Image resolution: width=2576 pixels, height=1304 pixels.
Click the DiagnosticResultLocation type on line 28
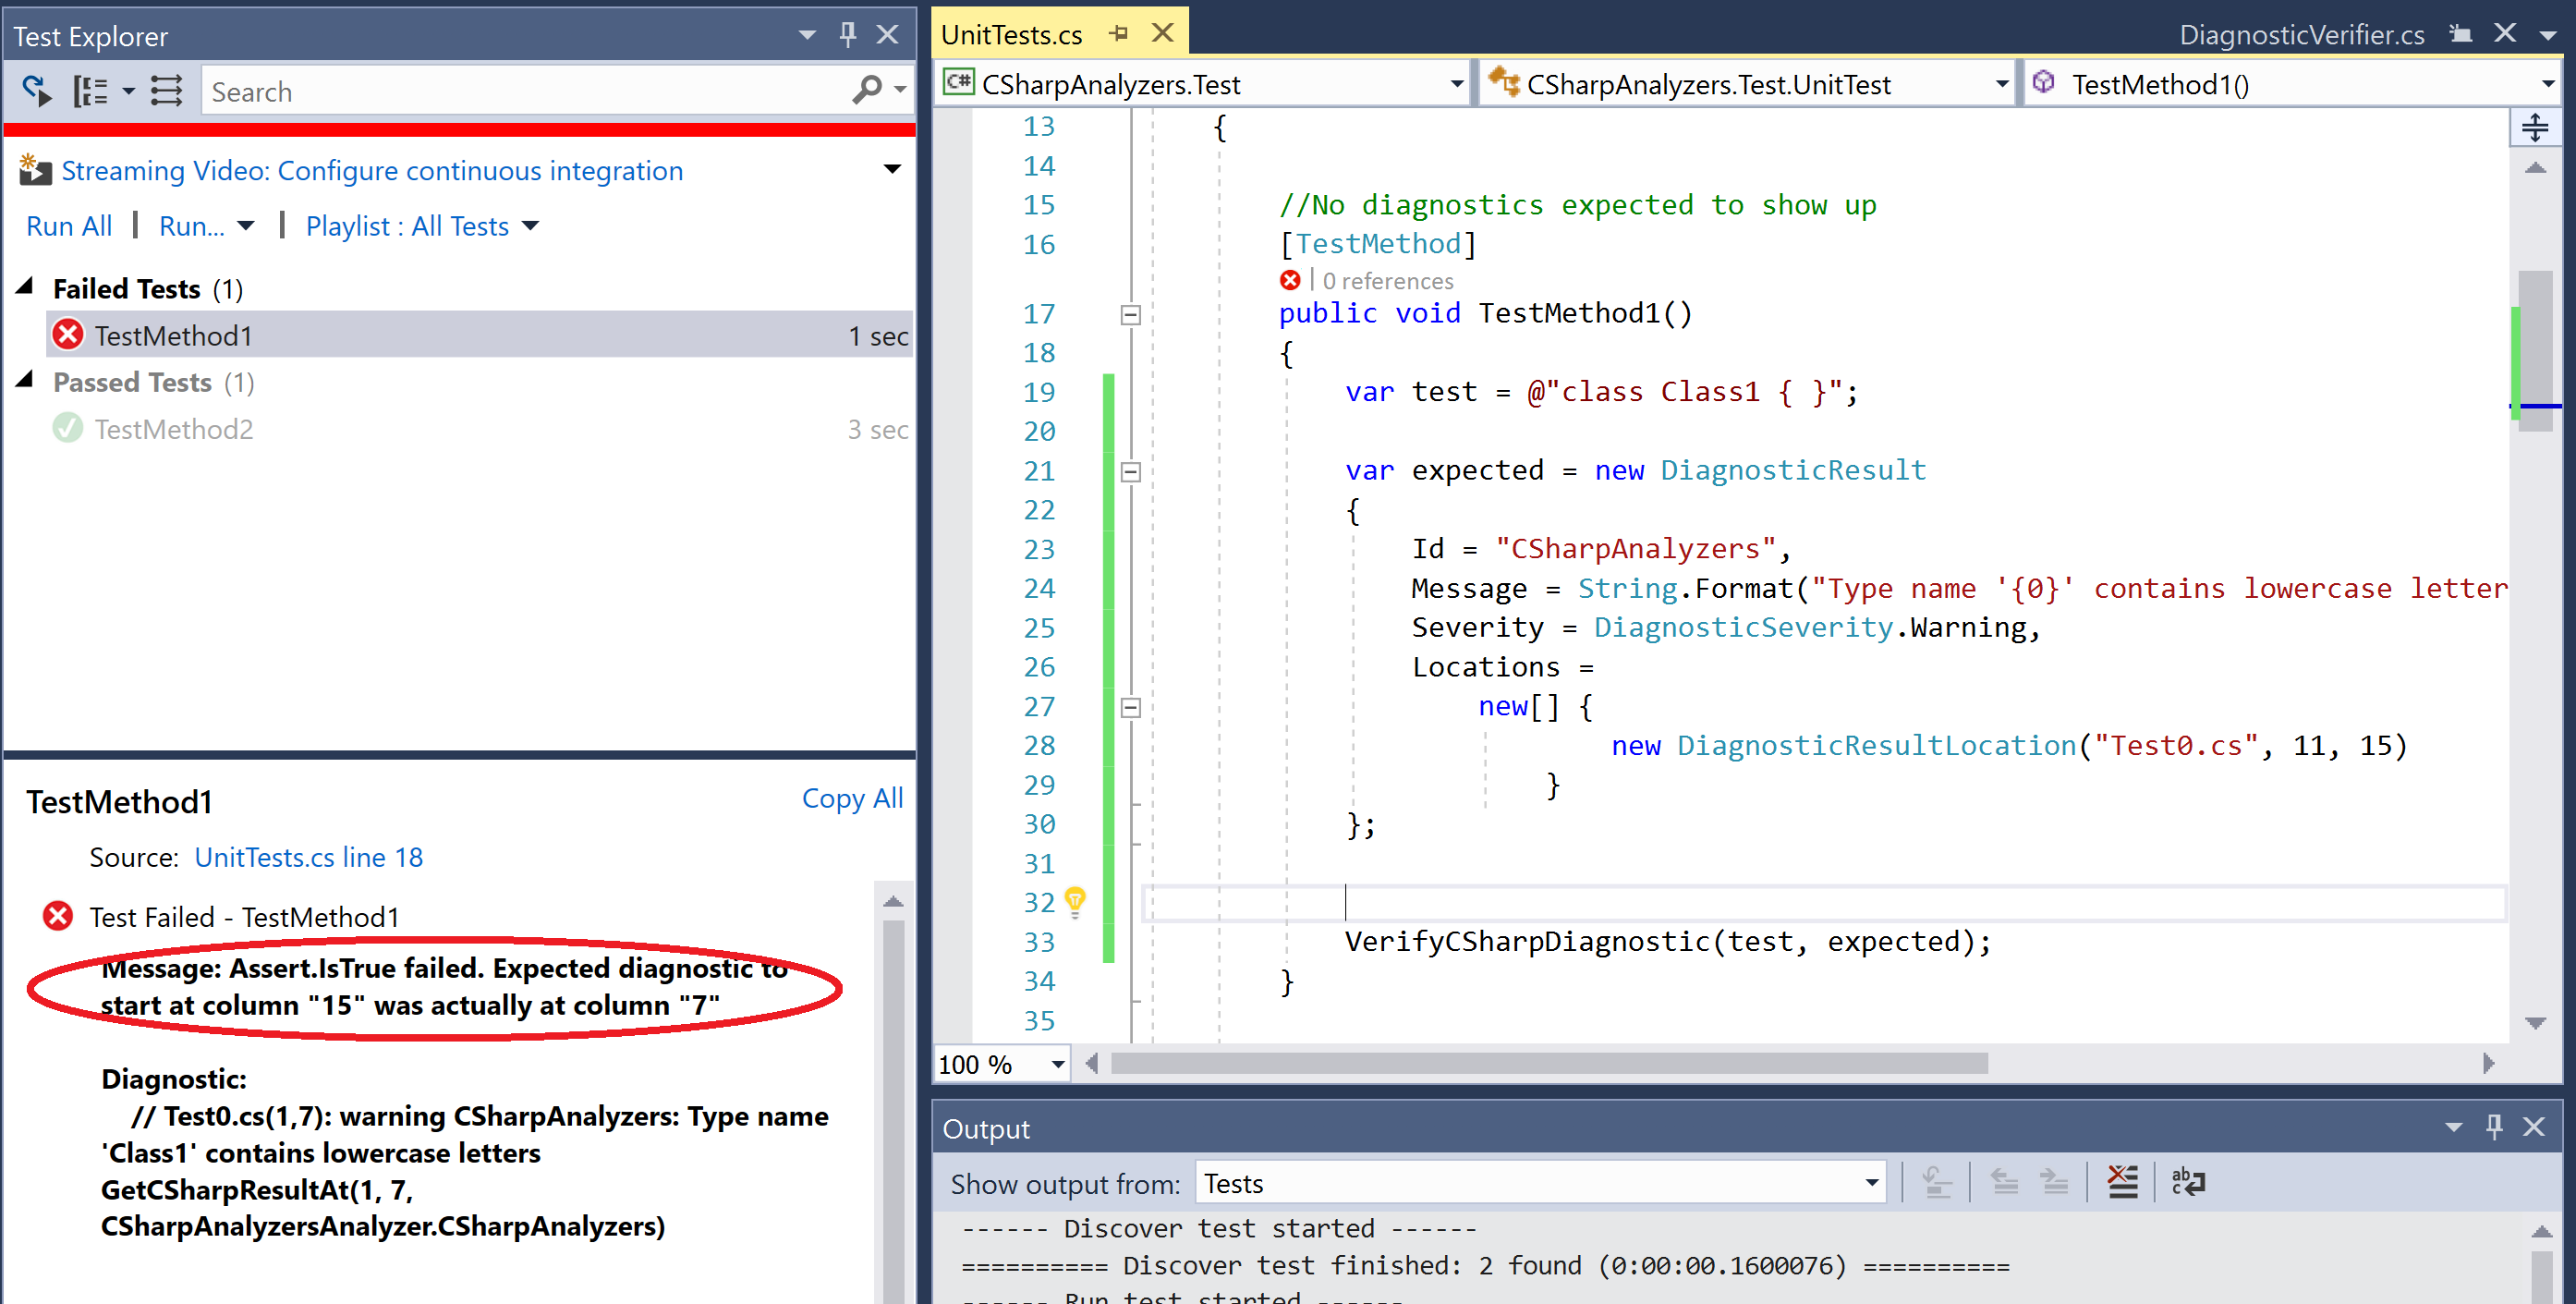click(1876, 745)
